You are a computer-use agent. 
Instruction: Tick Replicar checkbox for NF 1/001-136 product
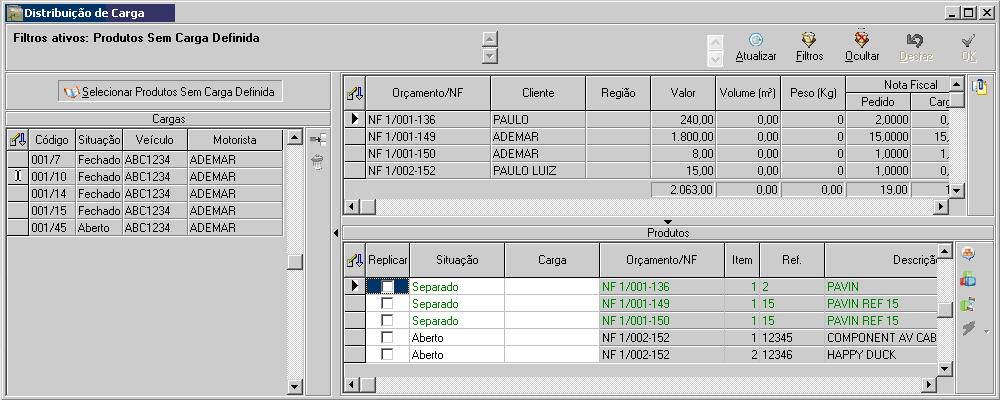387,287
